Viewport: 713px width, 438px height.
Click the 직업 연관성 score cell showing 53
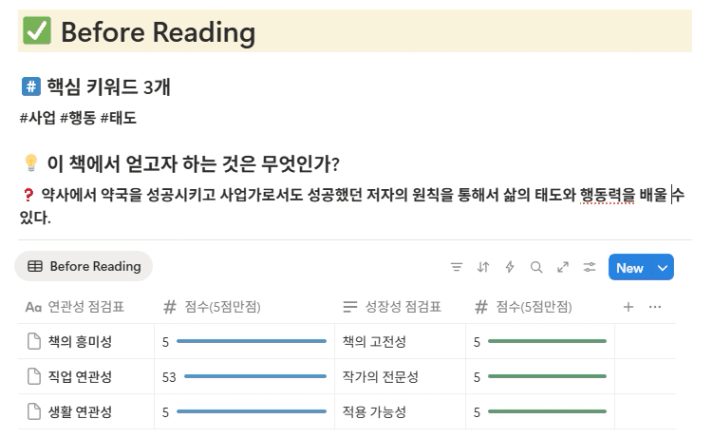(170, 377)
